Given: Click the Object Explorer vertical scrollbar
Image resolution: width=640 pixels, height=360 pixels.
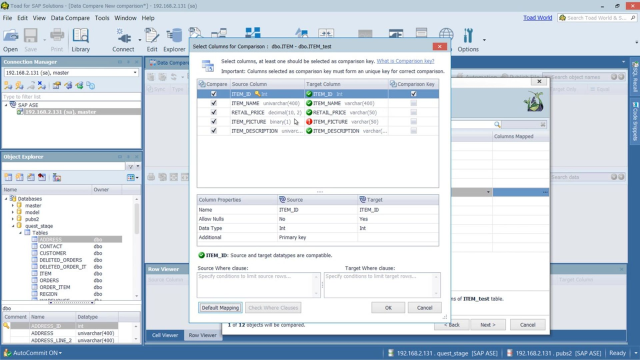Looking at the screenshot, I should [137, 247].
